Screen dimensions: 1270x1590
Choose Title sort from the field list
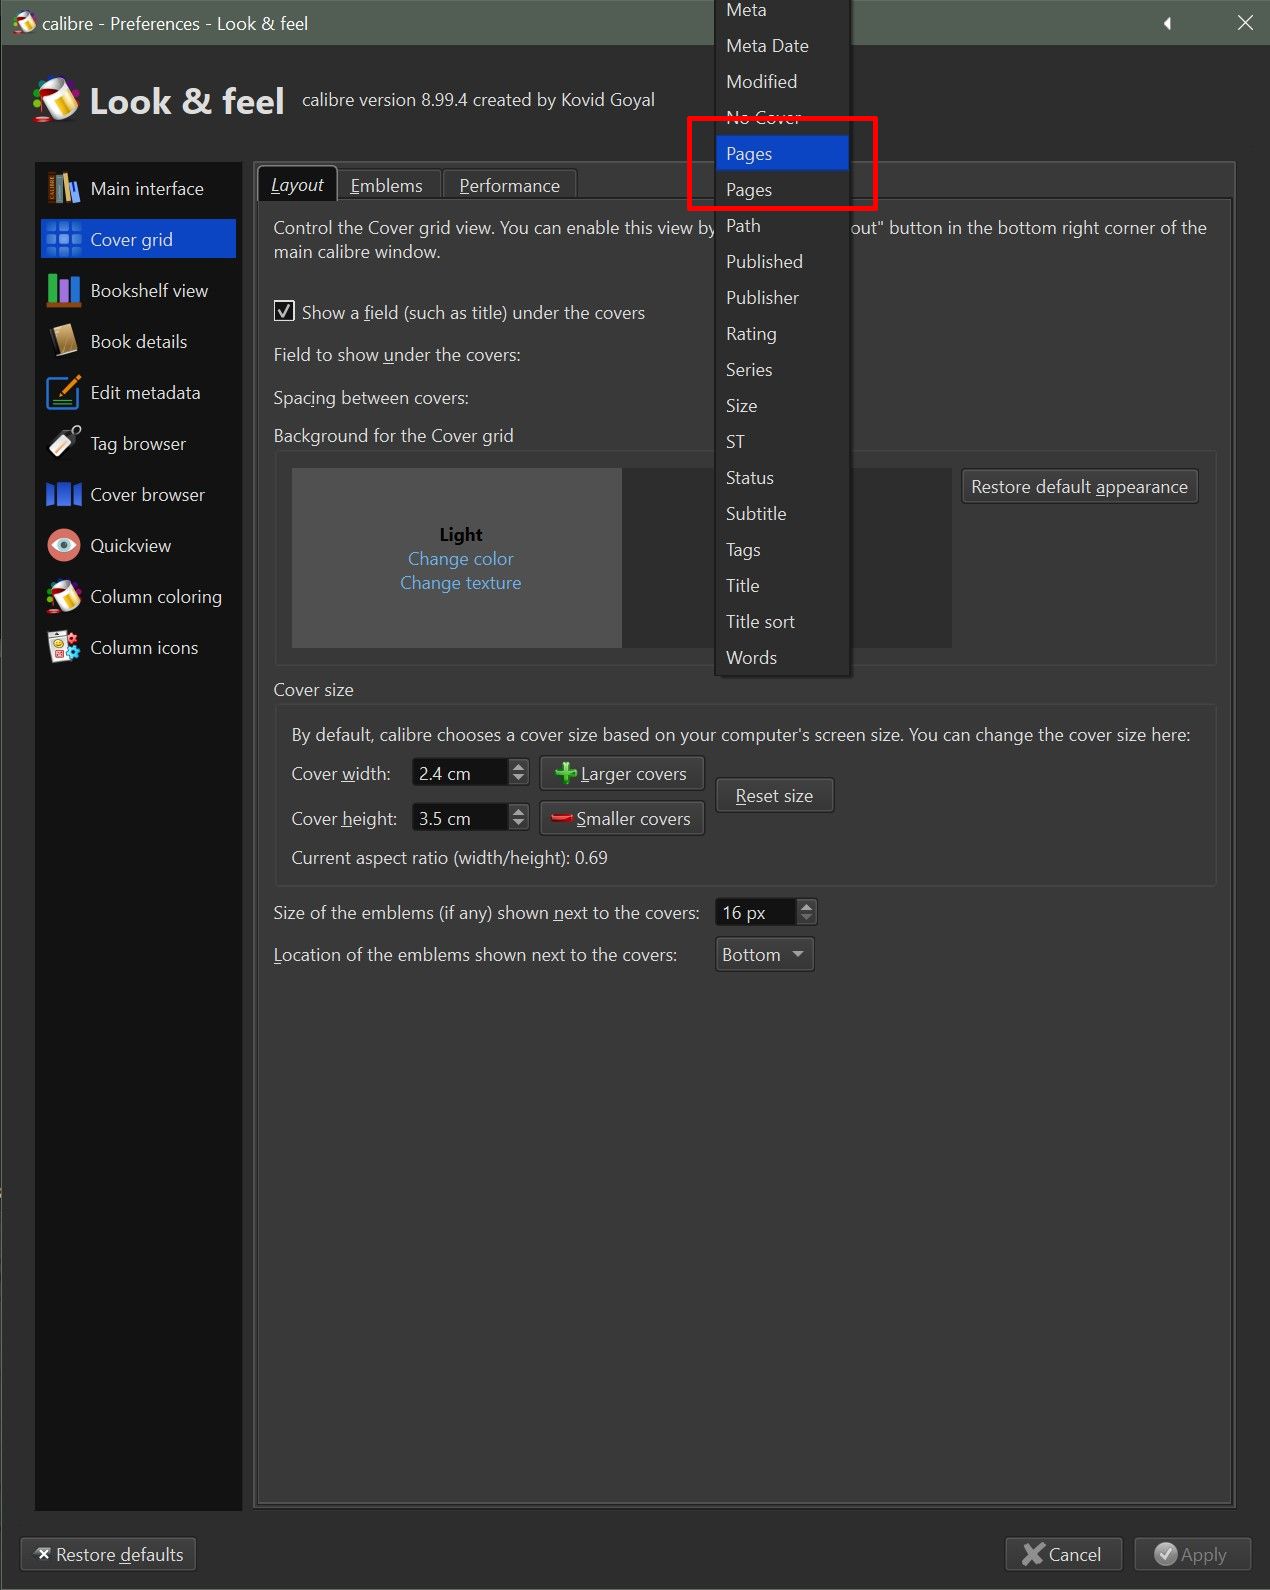tap(782, 622)
